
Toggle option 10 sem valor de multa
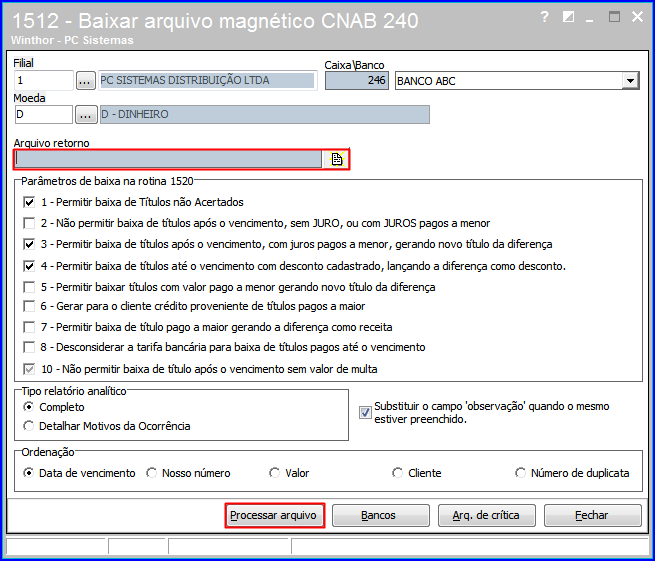29,369
